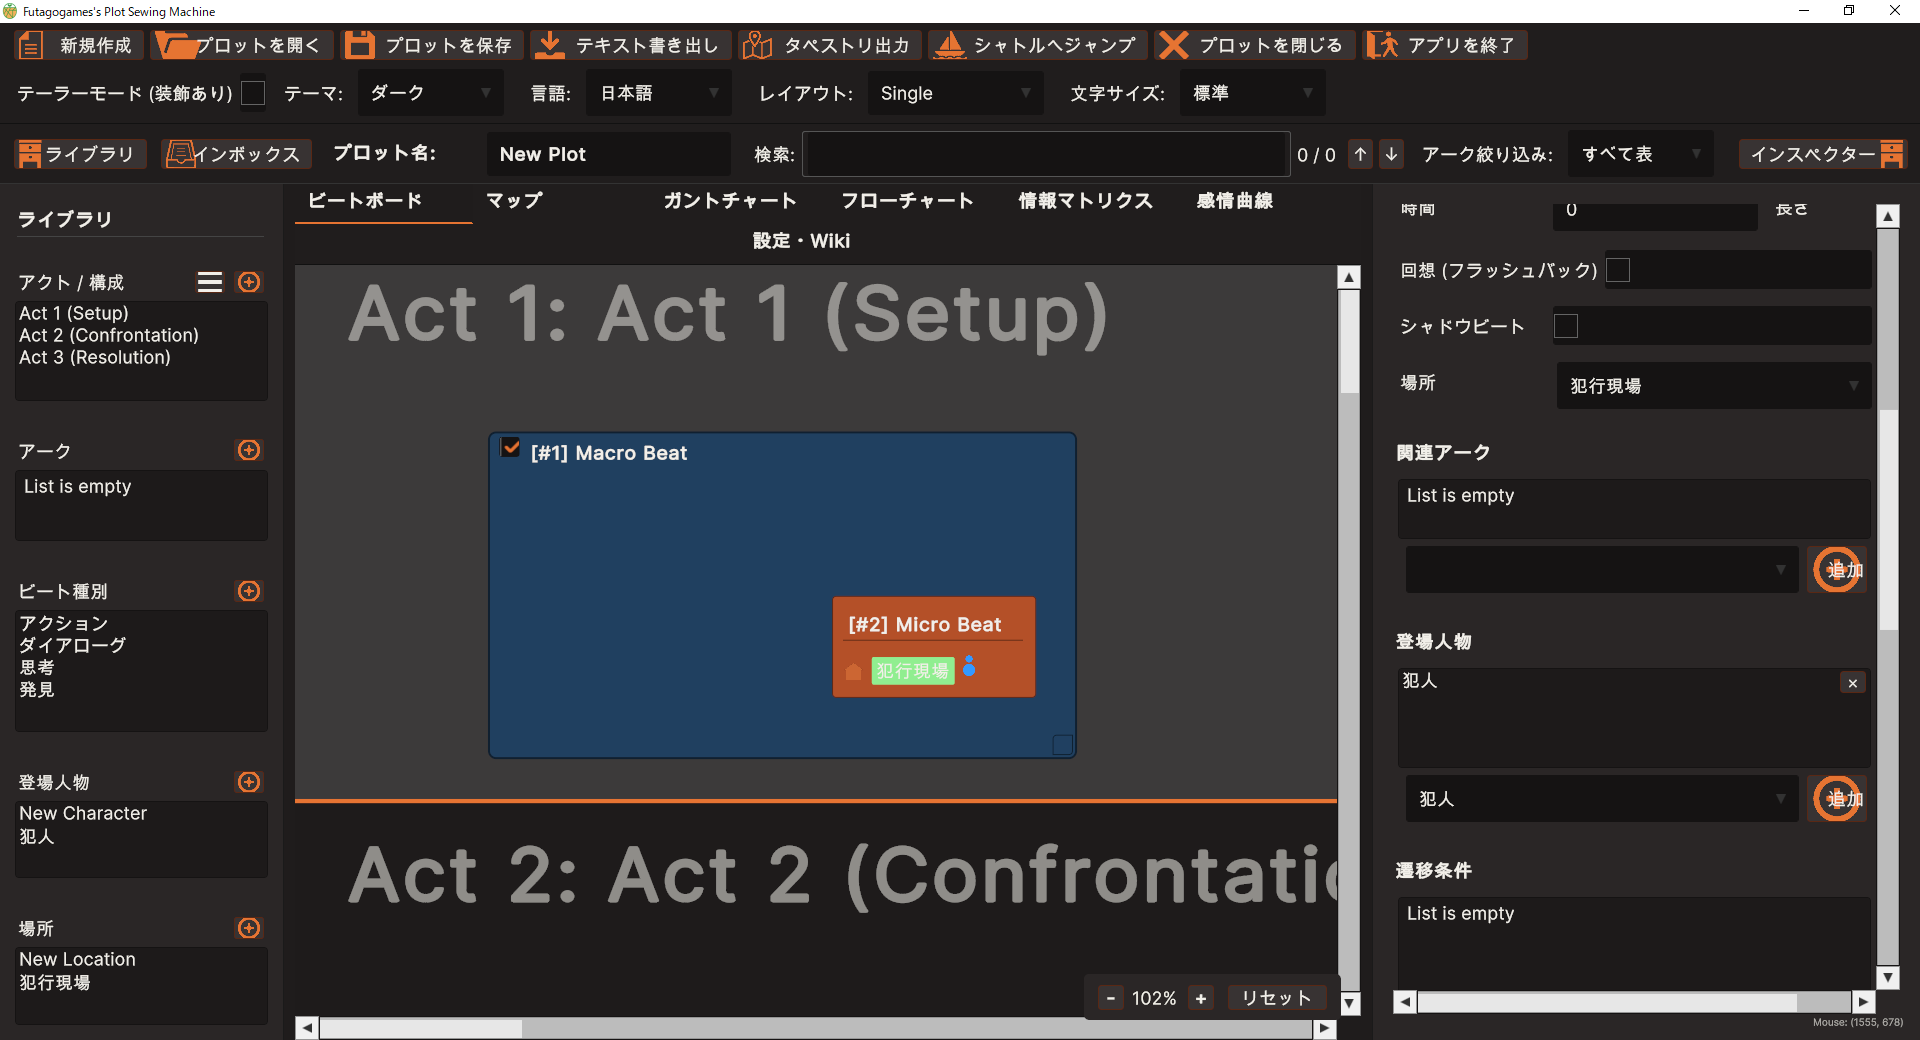Toggle the ライブラリ panel button
This screenshot has height=1040, width=1920.
pos(80,154)
